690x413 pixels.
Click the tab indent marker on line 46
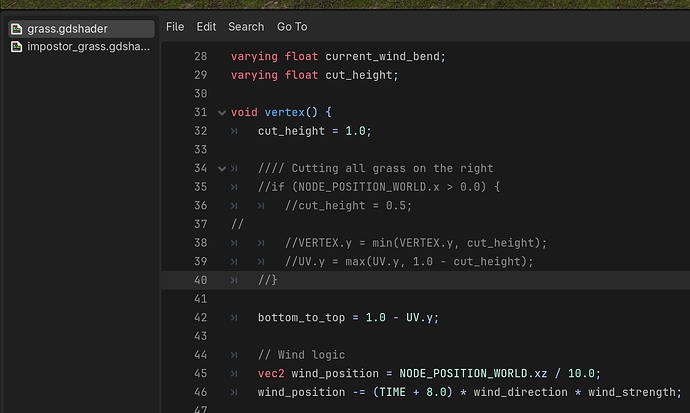[x=234, y=392]
